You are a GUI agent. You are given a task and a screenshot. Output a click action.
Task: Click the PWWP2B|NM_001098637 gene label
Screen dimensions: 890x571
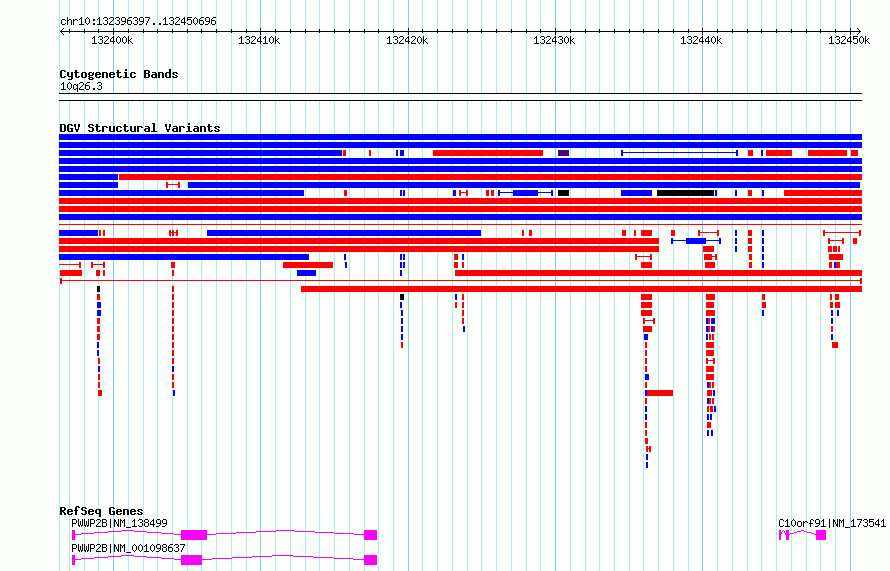coord(128,548)
